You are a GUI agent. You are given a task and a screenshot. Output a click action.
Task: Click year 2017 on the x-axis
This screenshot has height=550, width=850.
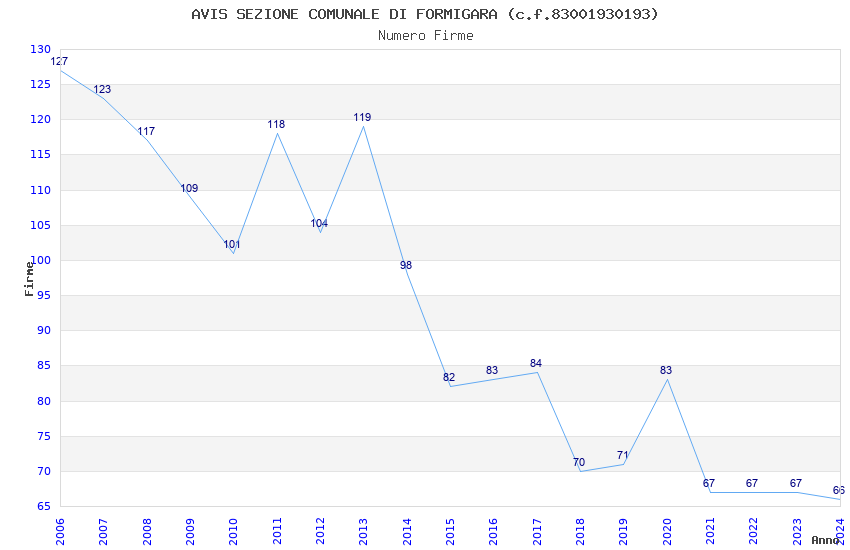click(537, 532)
